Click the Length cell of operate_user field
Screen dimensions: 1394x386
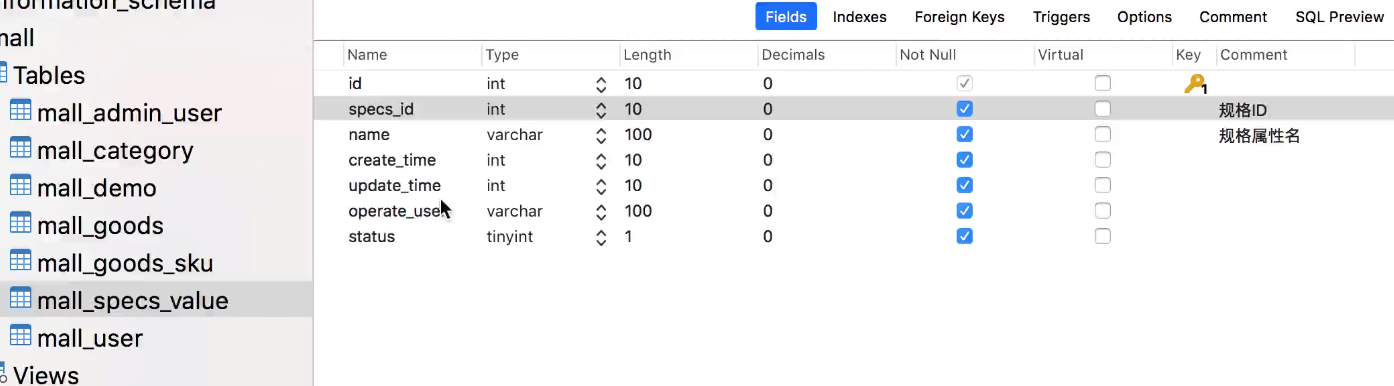click(x=687, y=211)
